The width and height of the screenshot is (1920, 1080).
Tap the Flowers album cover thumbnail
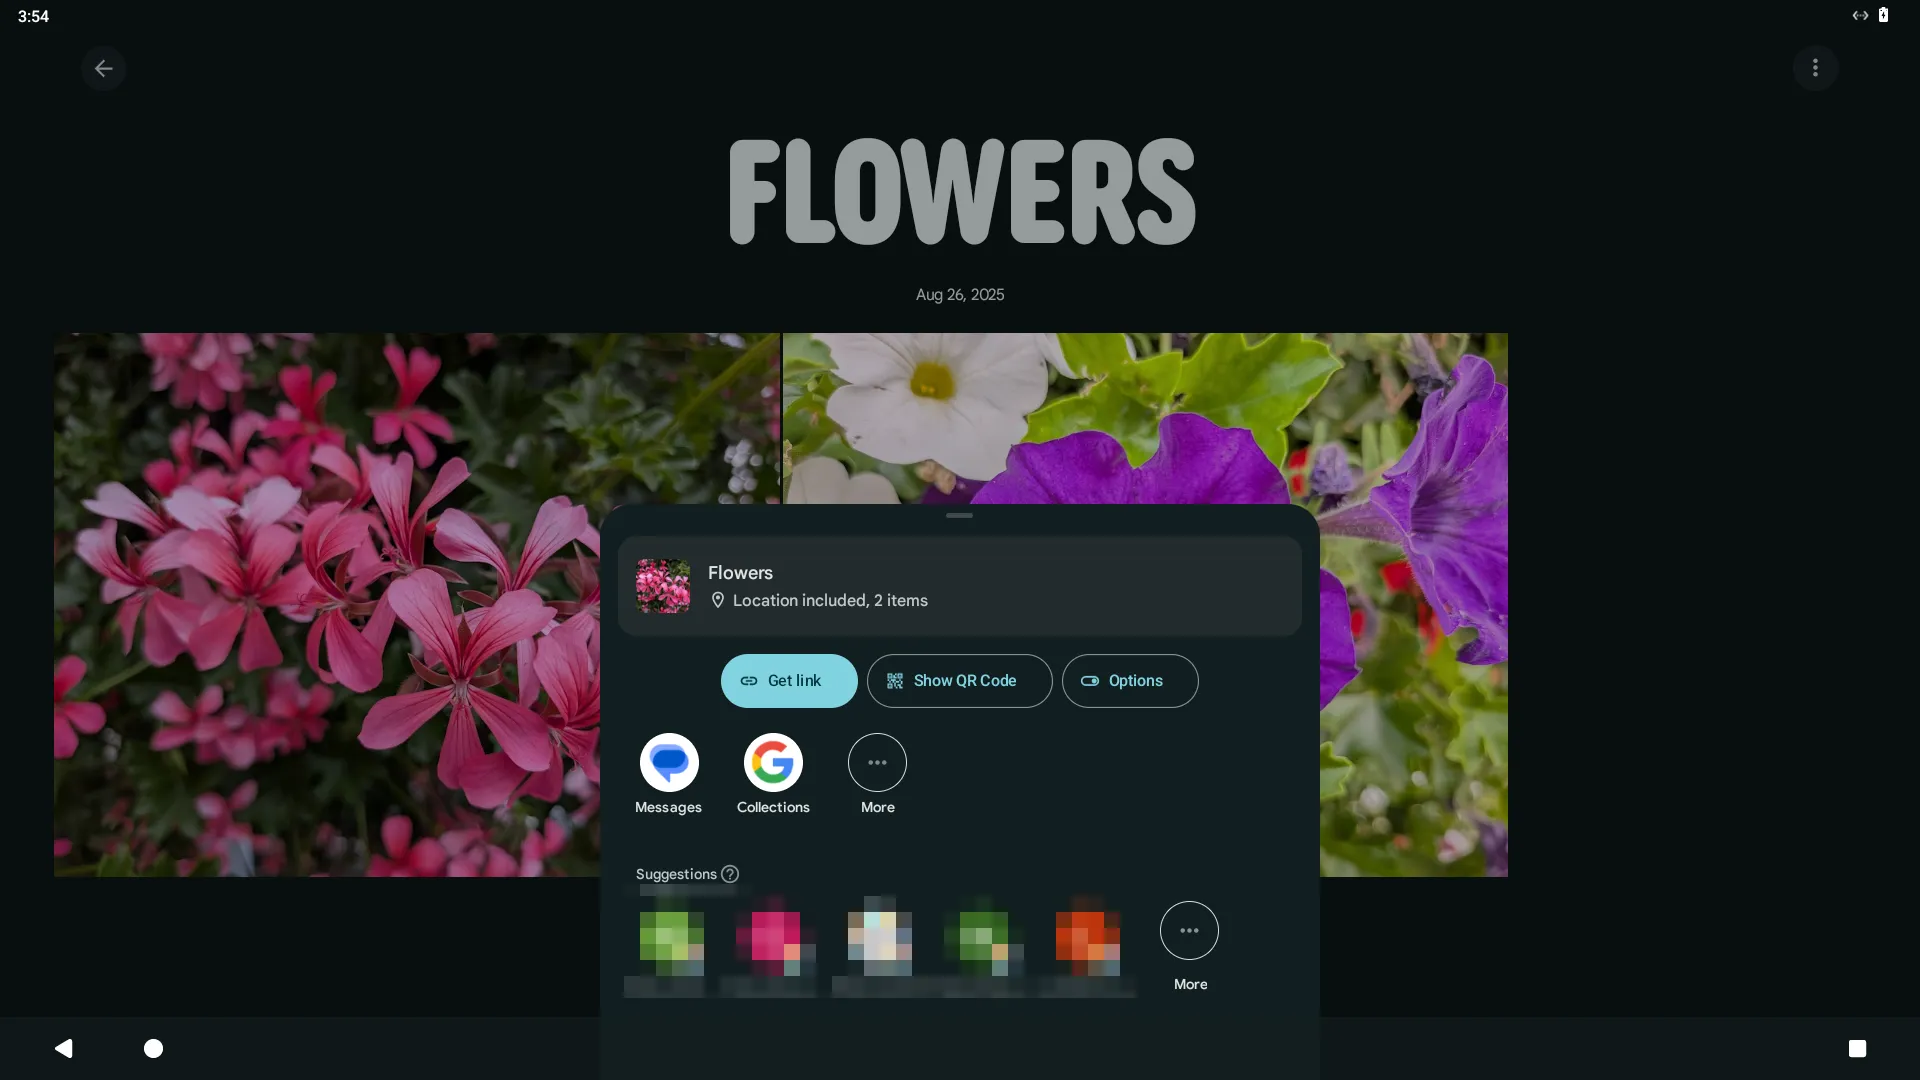662,586
